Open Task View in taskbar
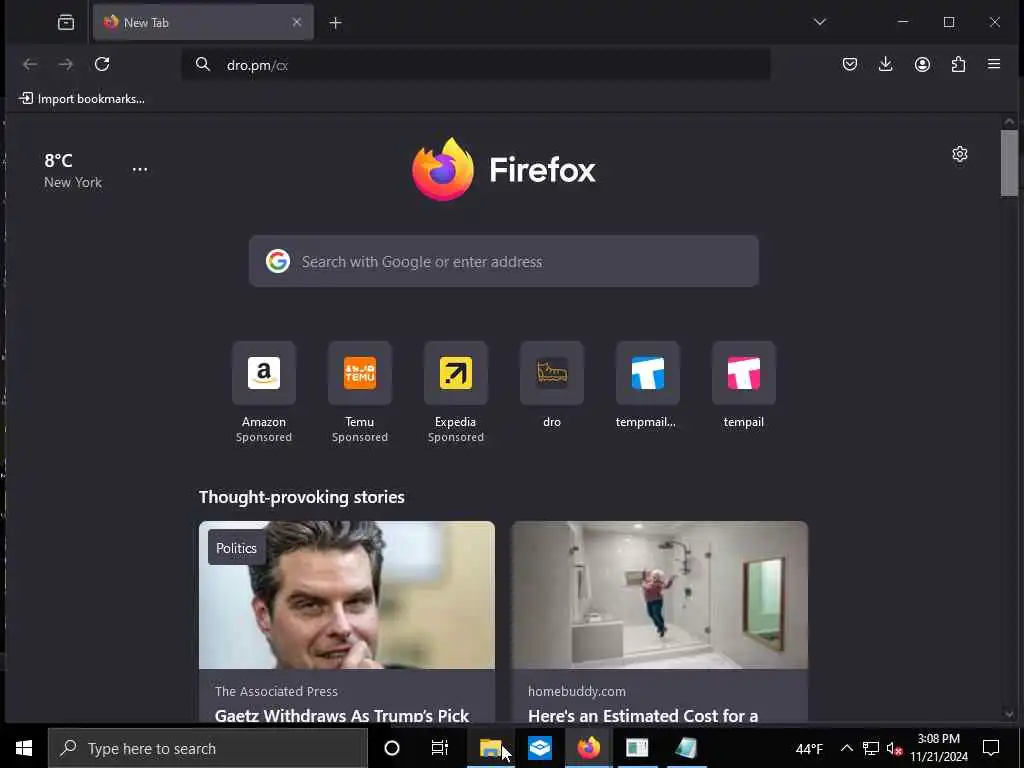 pyautogui.click(x=440, y=748)
